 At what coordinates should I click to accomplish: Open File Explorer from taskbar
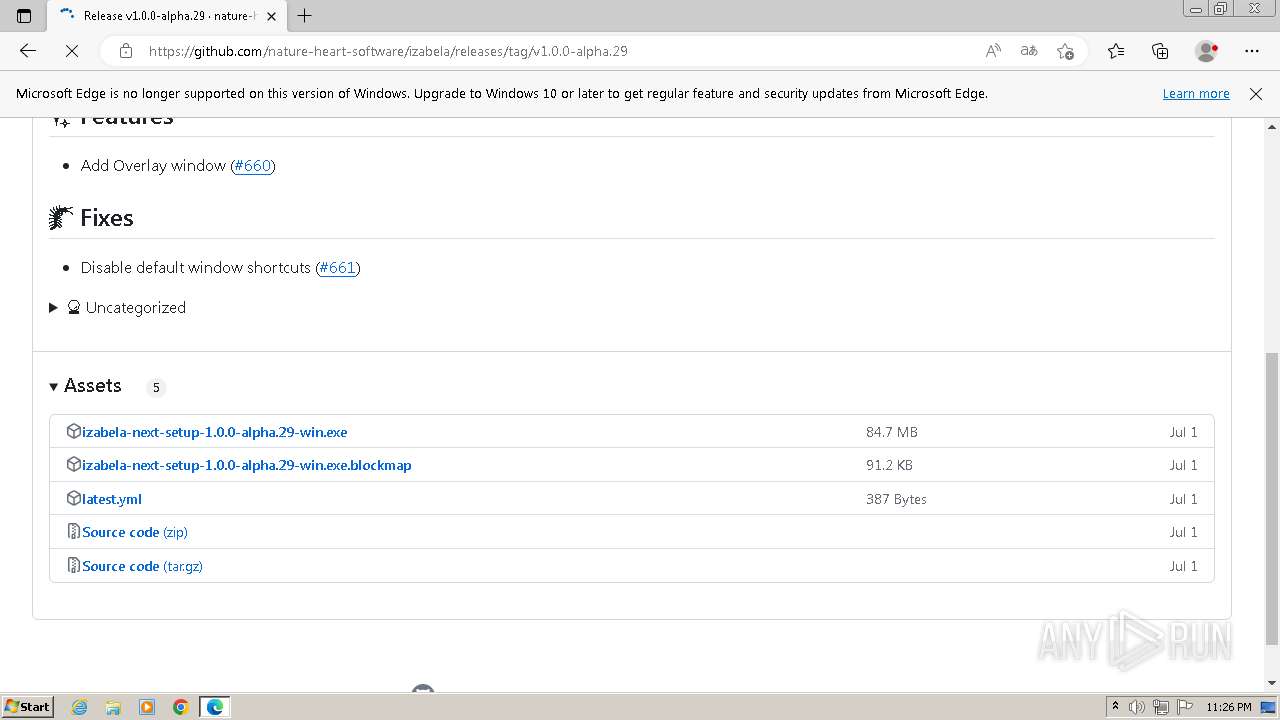tap(113, 707)
